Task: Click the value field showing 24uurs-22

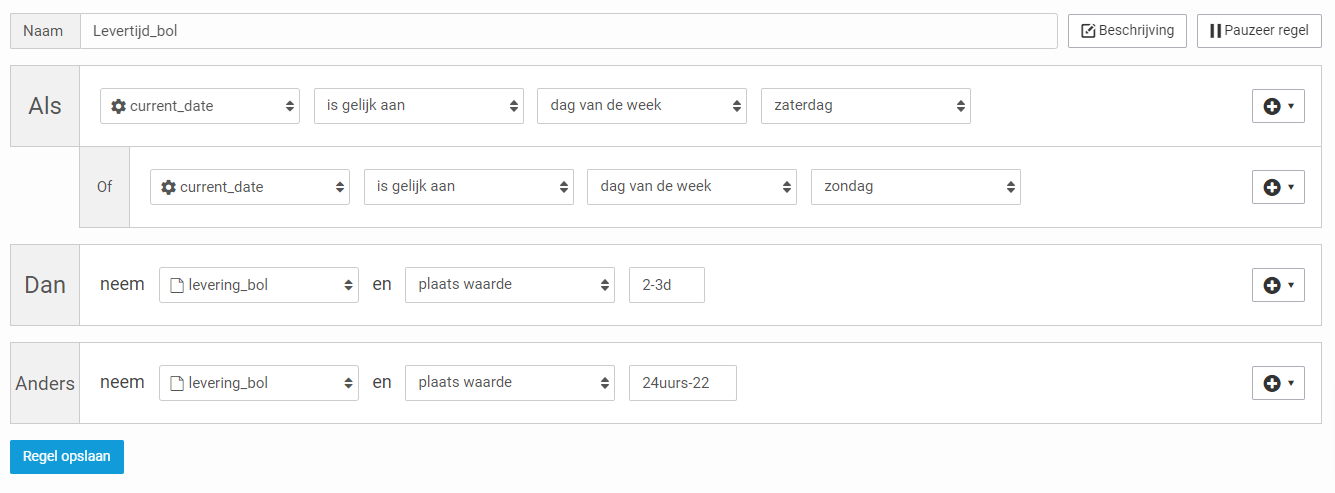Action: (x=683, y=383)
